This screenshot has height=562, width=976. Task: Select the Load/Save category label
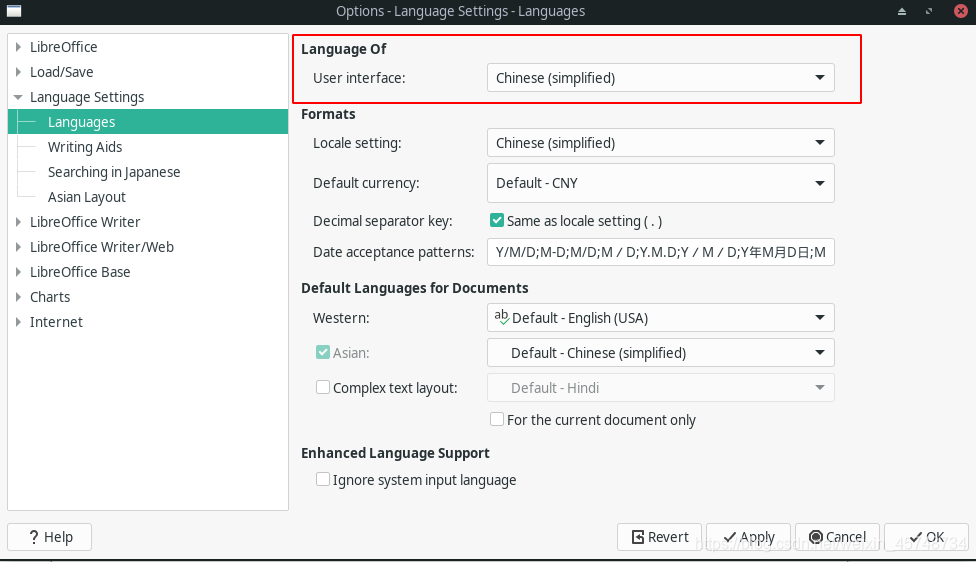(x=62, y=72)
